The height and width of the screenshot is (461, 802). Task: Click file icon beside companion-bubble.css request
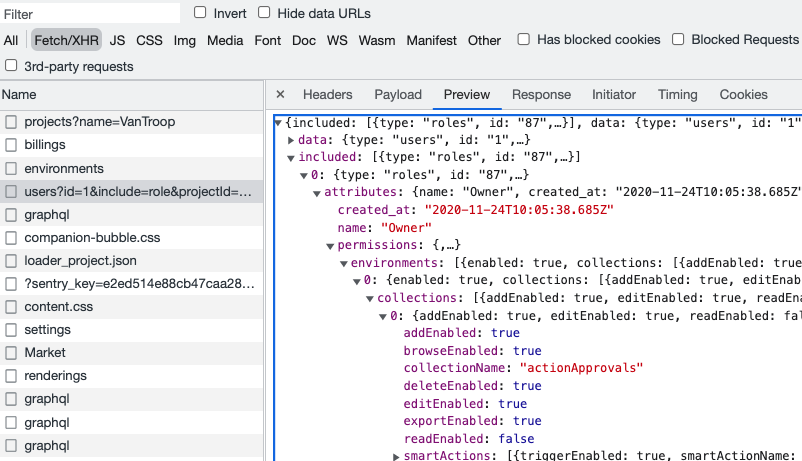click(x=11, y=238)
